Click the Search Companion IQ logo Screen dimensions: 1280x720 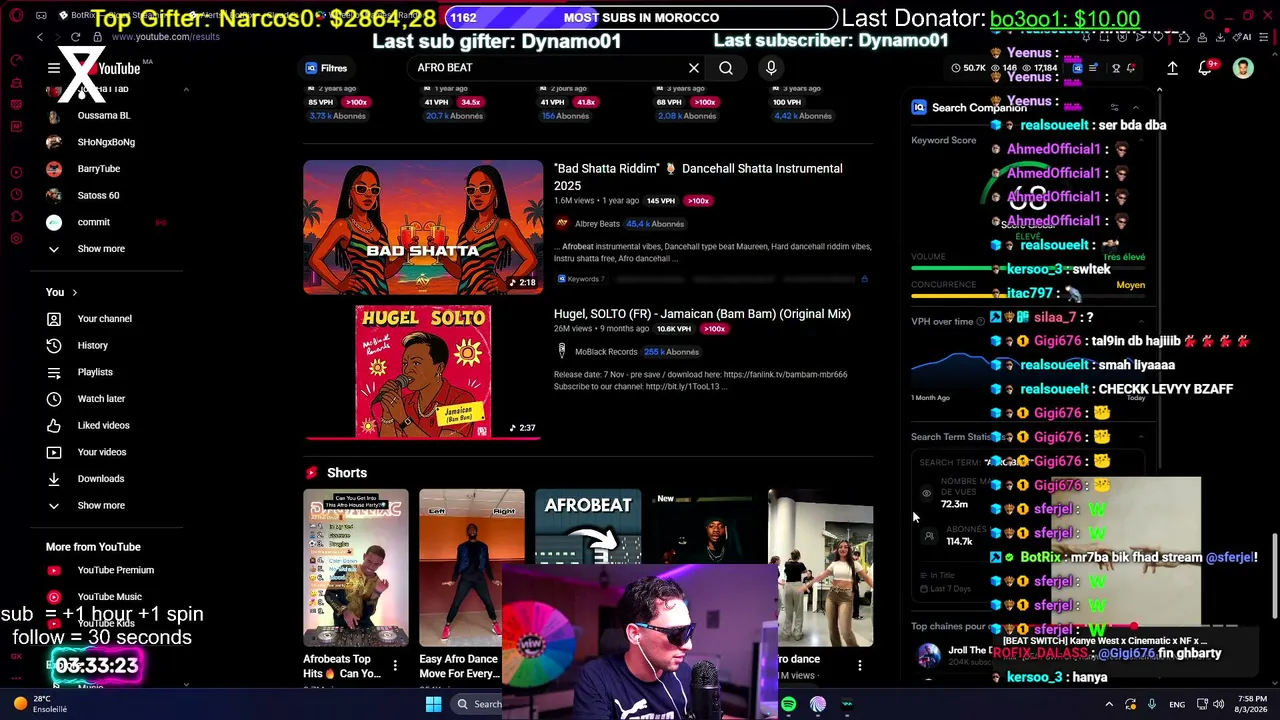point(919,108)
